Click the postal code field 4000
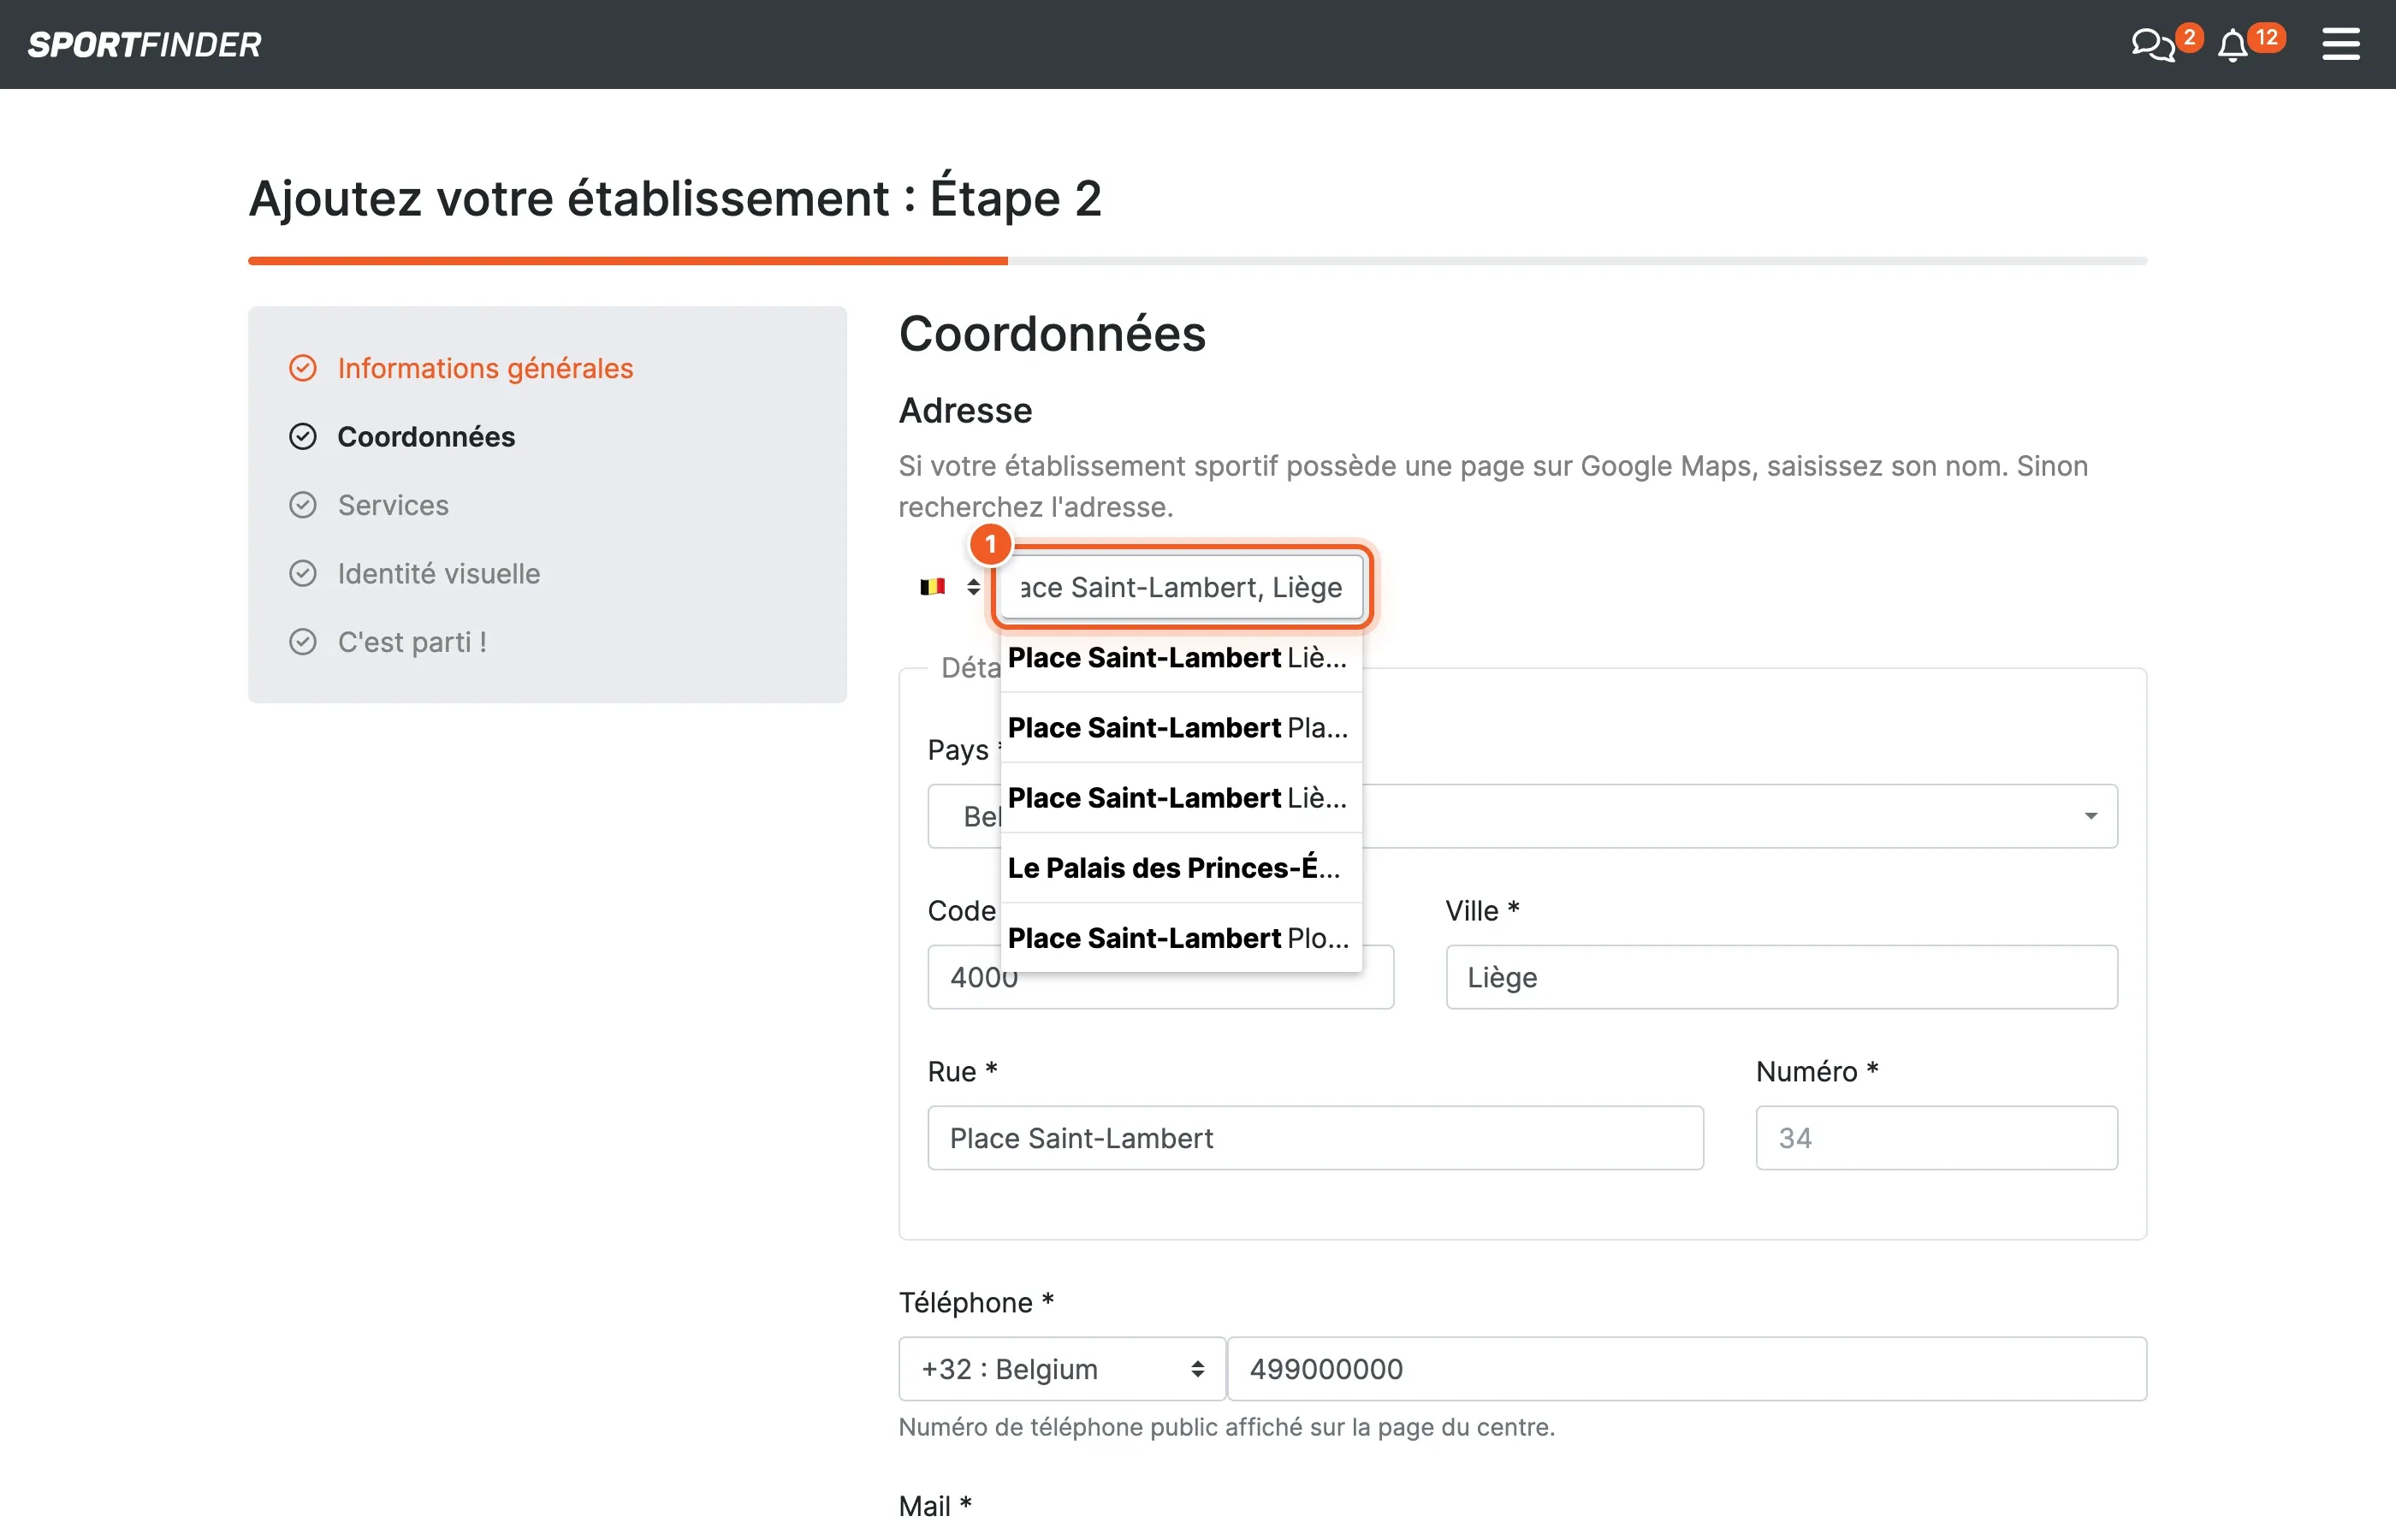The width and height of the screenshot is (2396, 1540). [1160, 977]
